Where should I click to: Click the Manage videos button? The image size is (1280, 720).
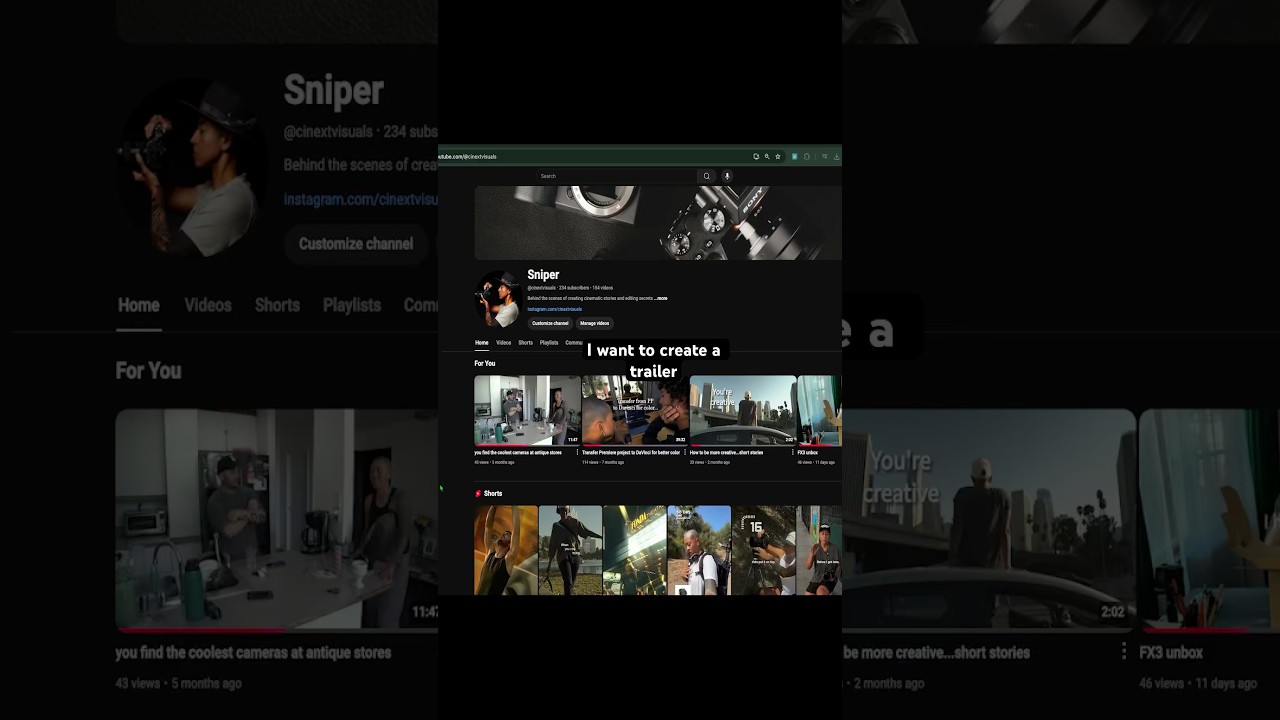tap(594, 323)
